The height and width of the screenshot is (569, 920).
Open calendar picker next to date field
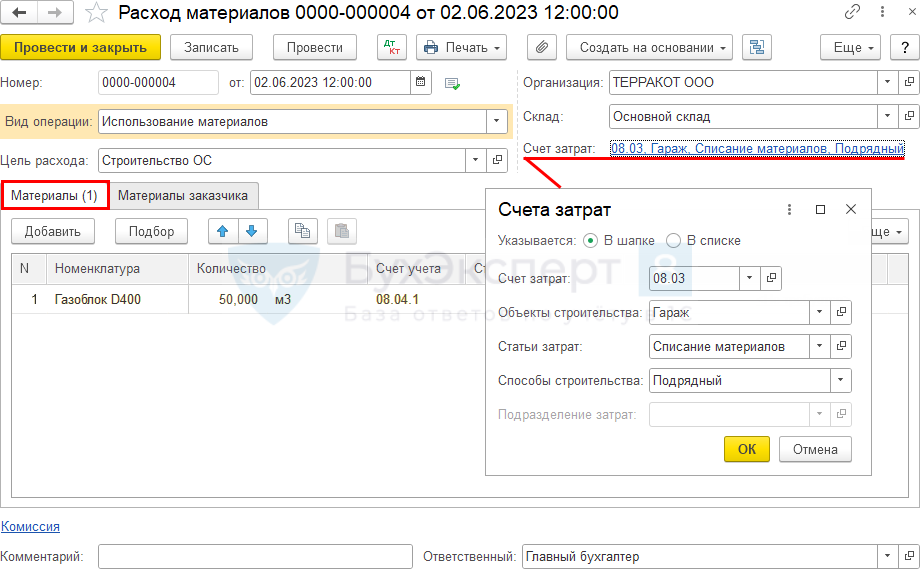[421, 83]
